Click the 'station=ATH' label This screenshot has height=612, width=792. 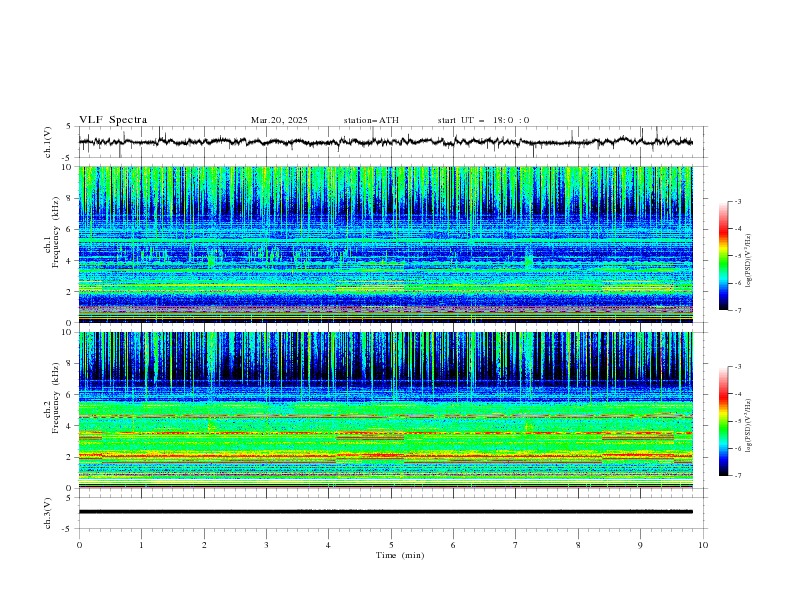pyautogui.click(x=371, y=120)
